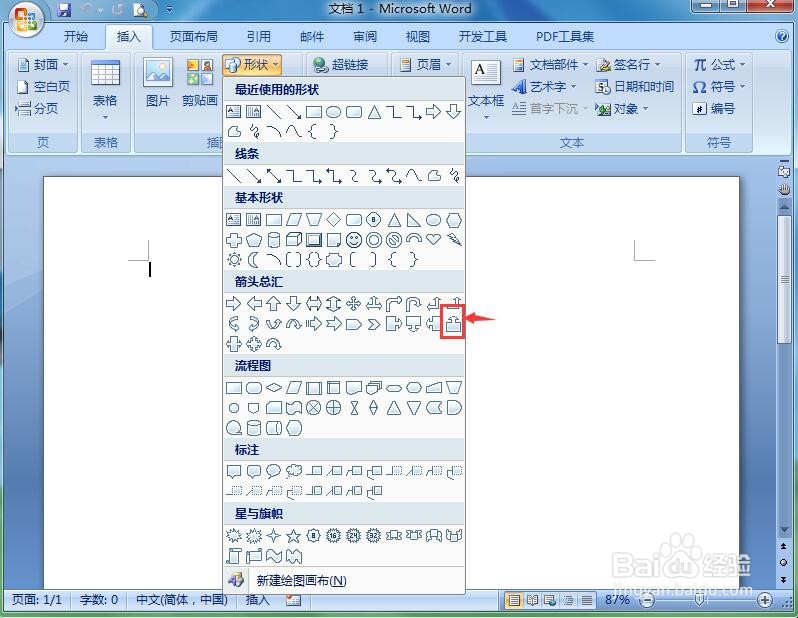Pick the heart shape in basic shapes
The image size is (798, 618).
click(x=433, y=239)
